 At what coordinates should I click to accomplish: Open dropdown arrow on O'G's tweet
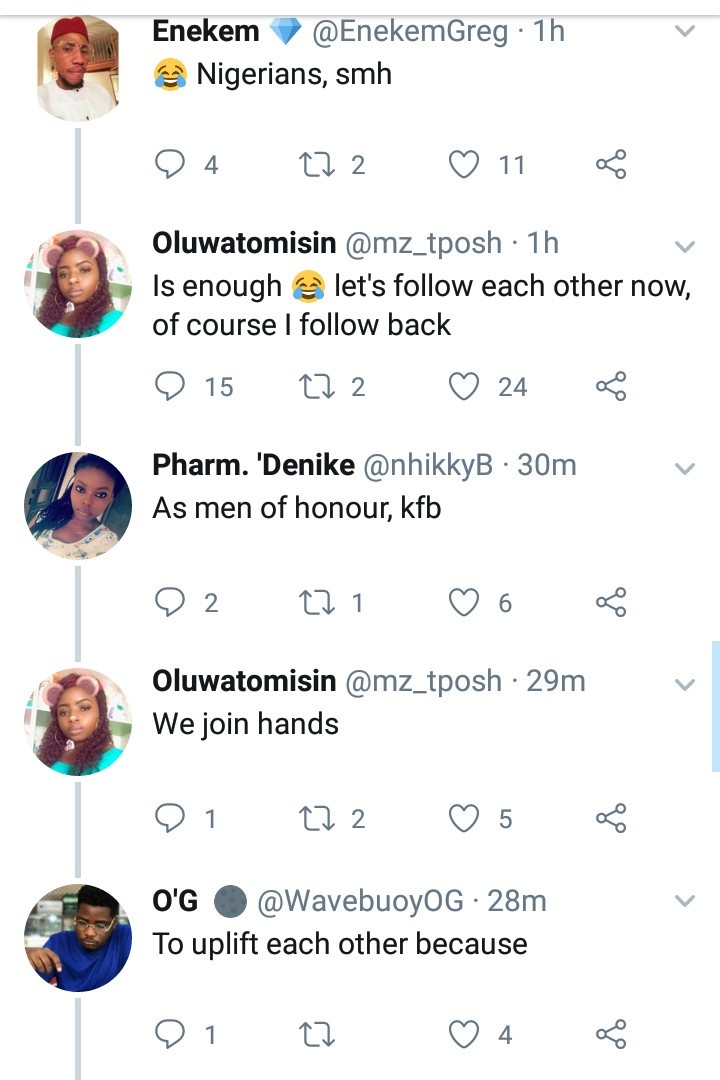[x=685, y=901]
